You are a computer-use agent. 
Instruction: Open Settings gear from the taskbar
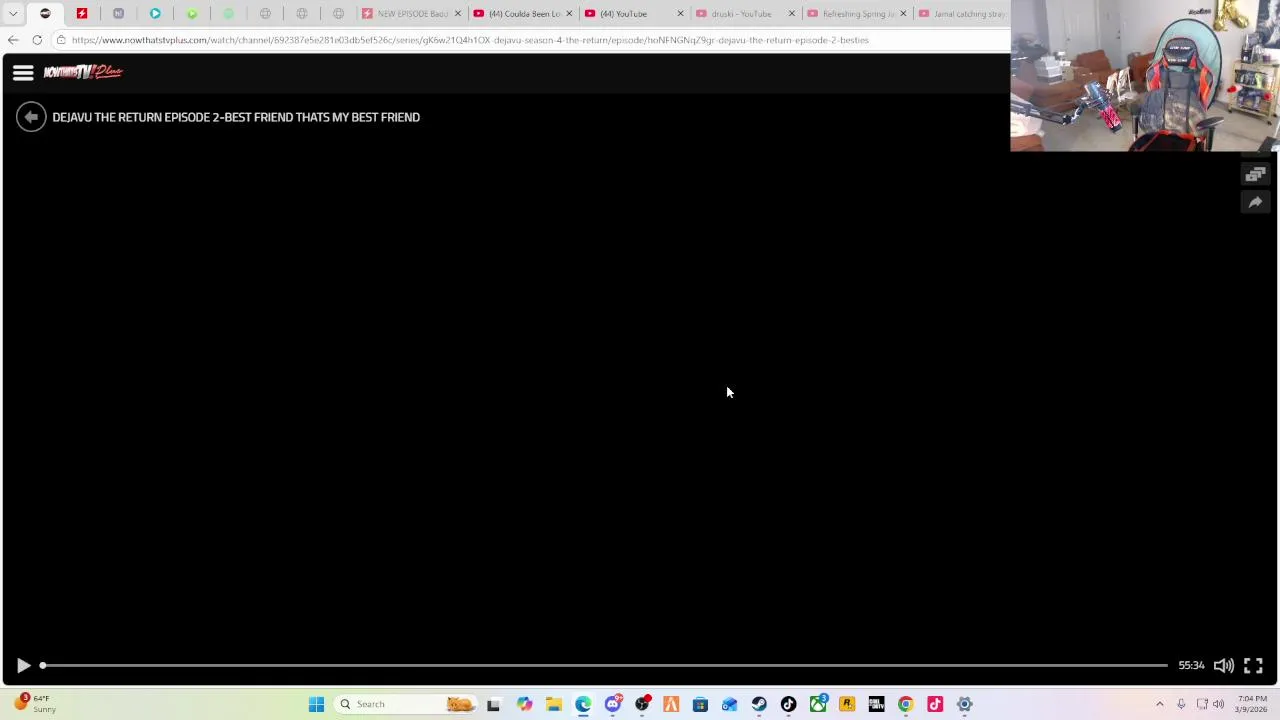965,704
